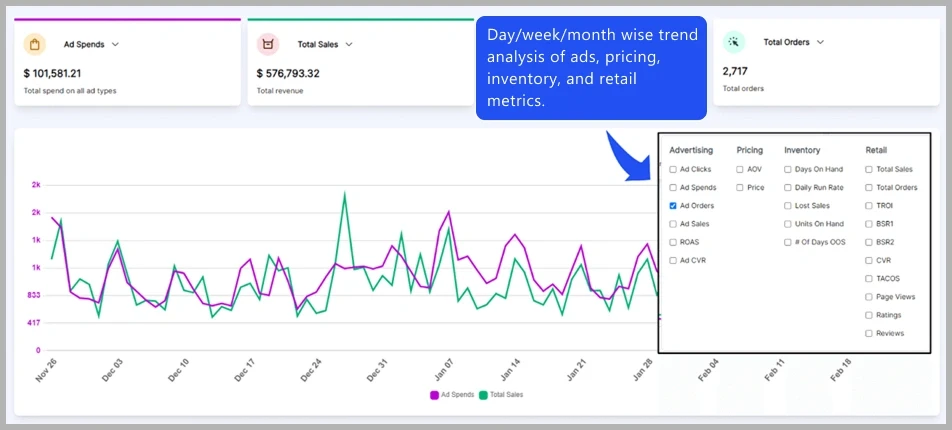
Task: Uncheck the Ad Orders checkbox
Action: (673, 206)
